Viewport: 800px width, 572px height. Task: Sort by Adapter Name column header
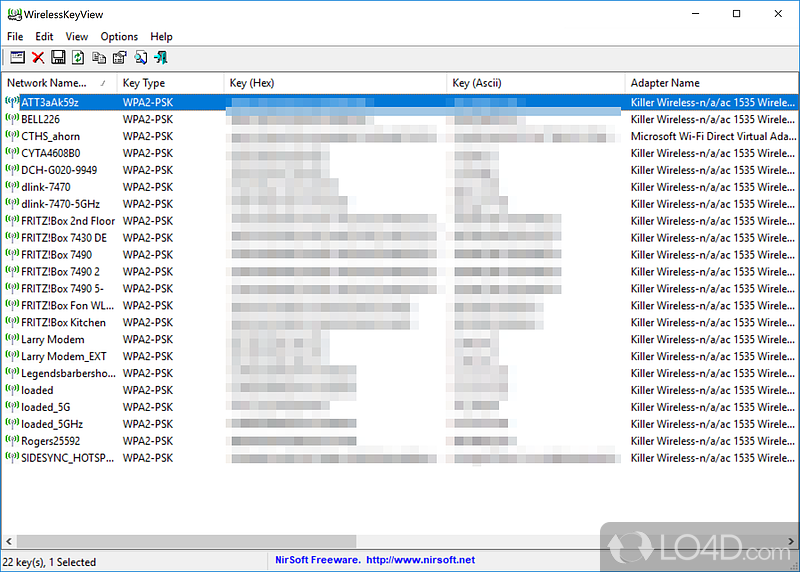[712, 83]
